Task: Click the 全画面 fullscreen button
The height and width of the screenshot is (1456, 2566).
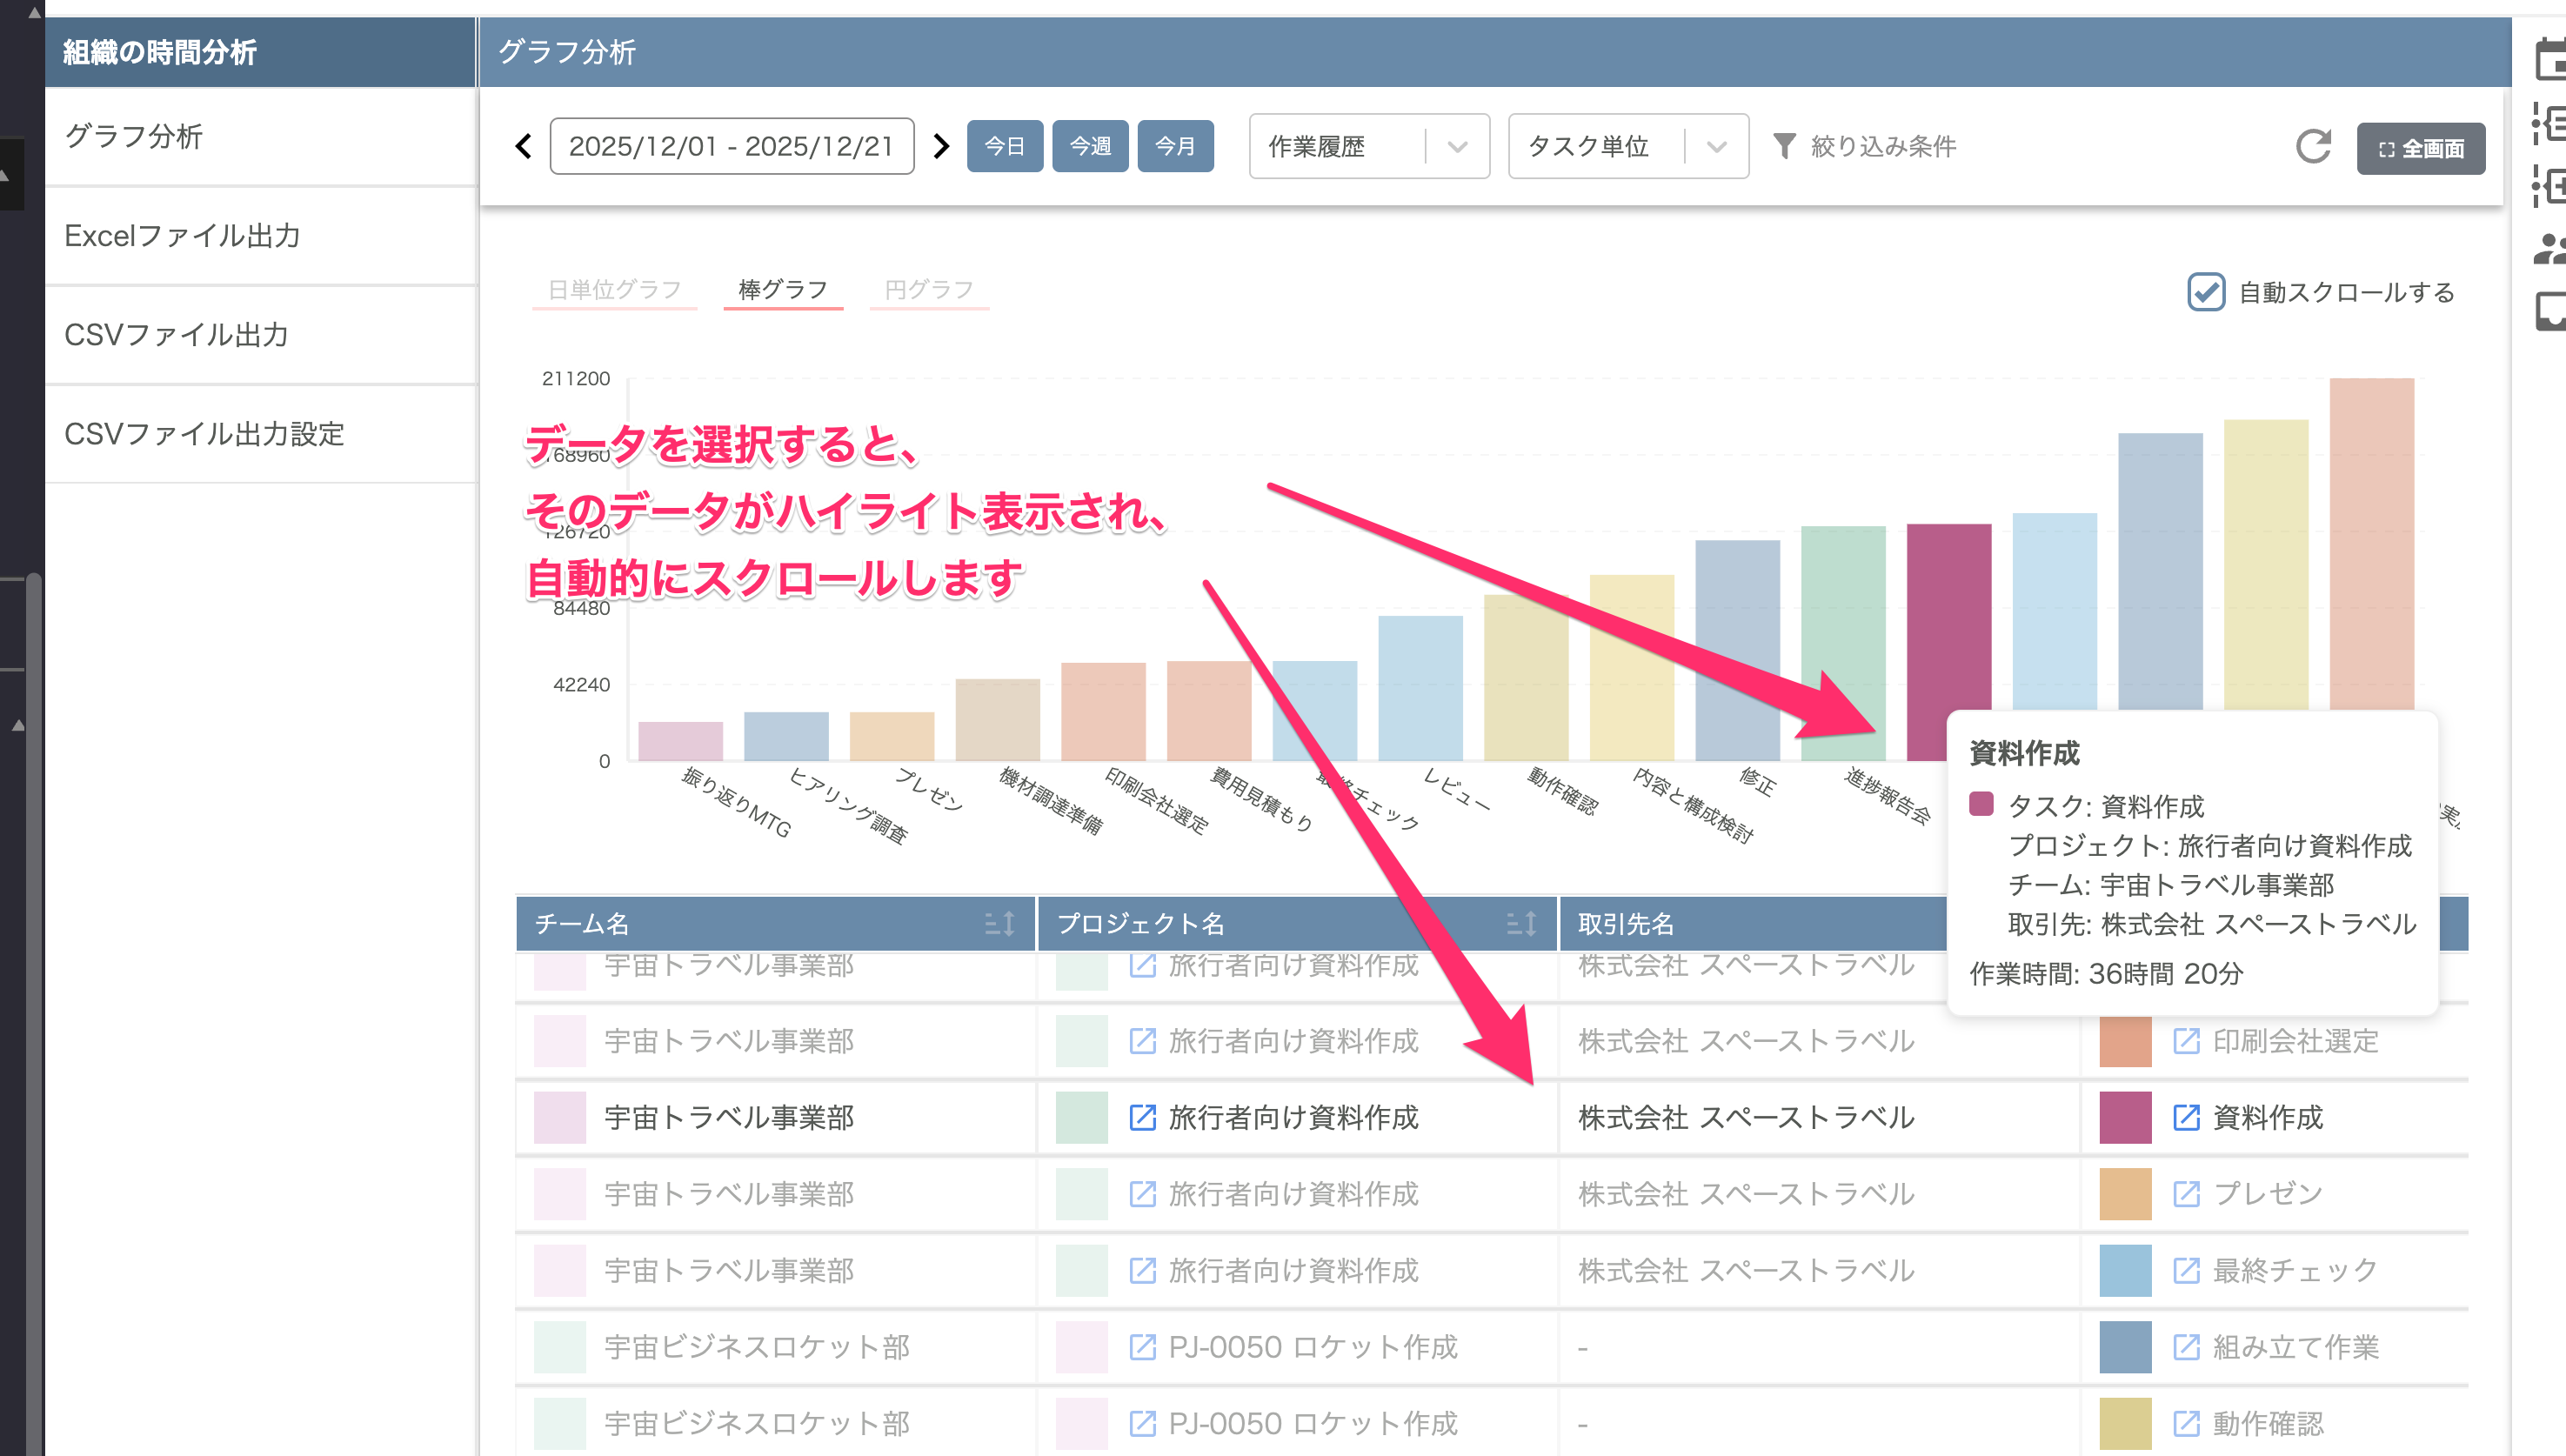Action: pyautogui.click(x=2420, y=149)
